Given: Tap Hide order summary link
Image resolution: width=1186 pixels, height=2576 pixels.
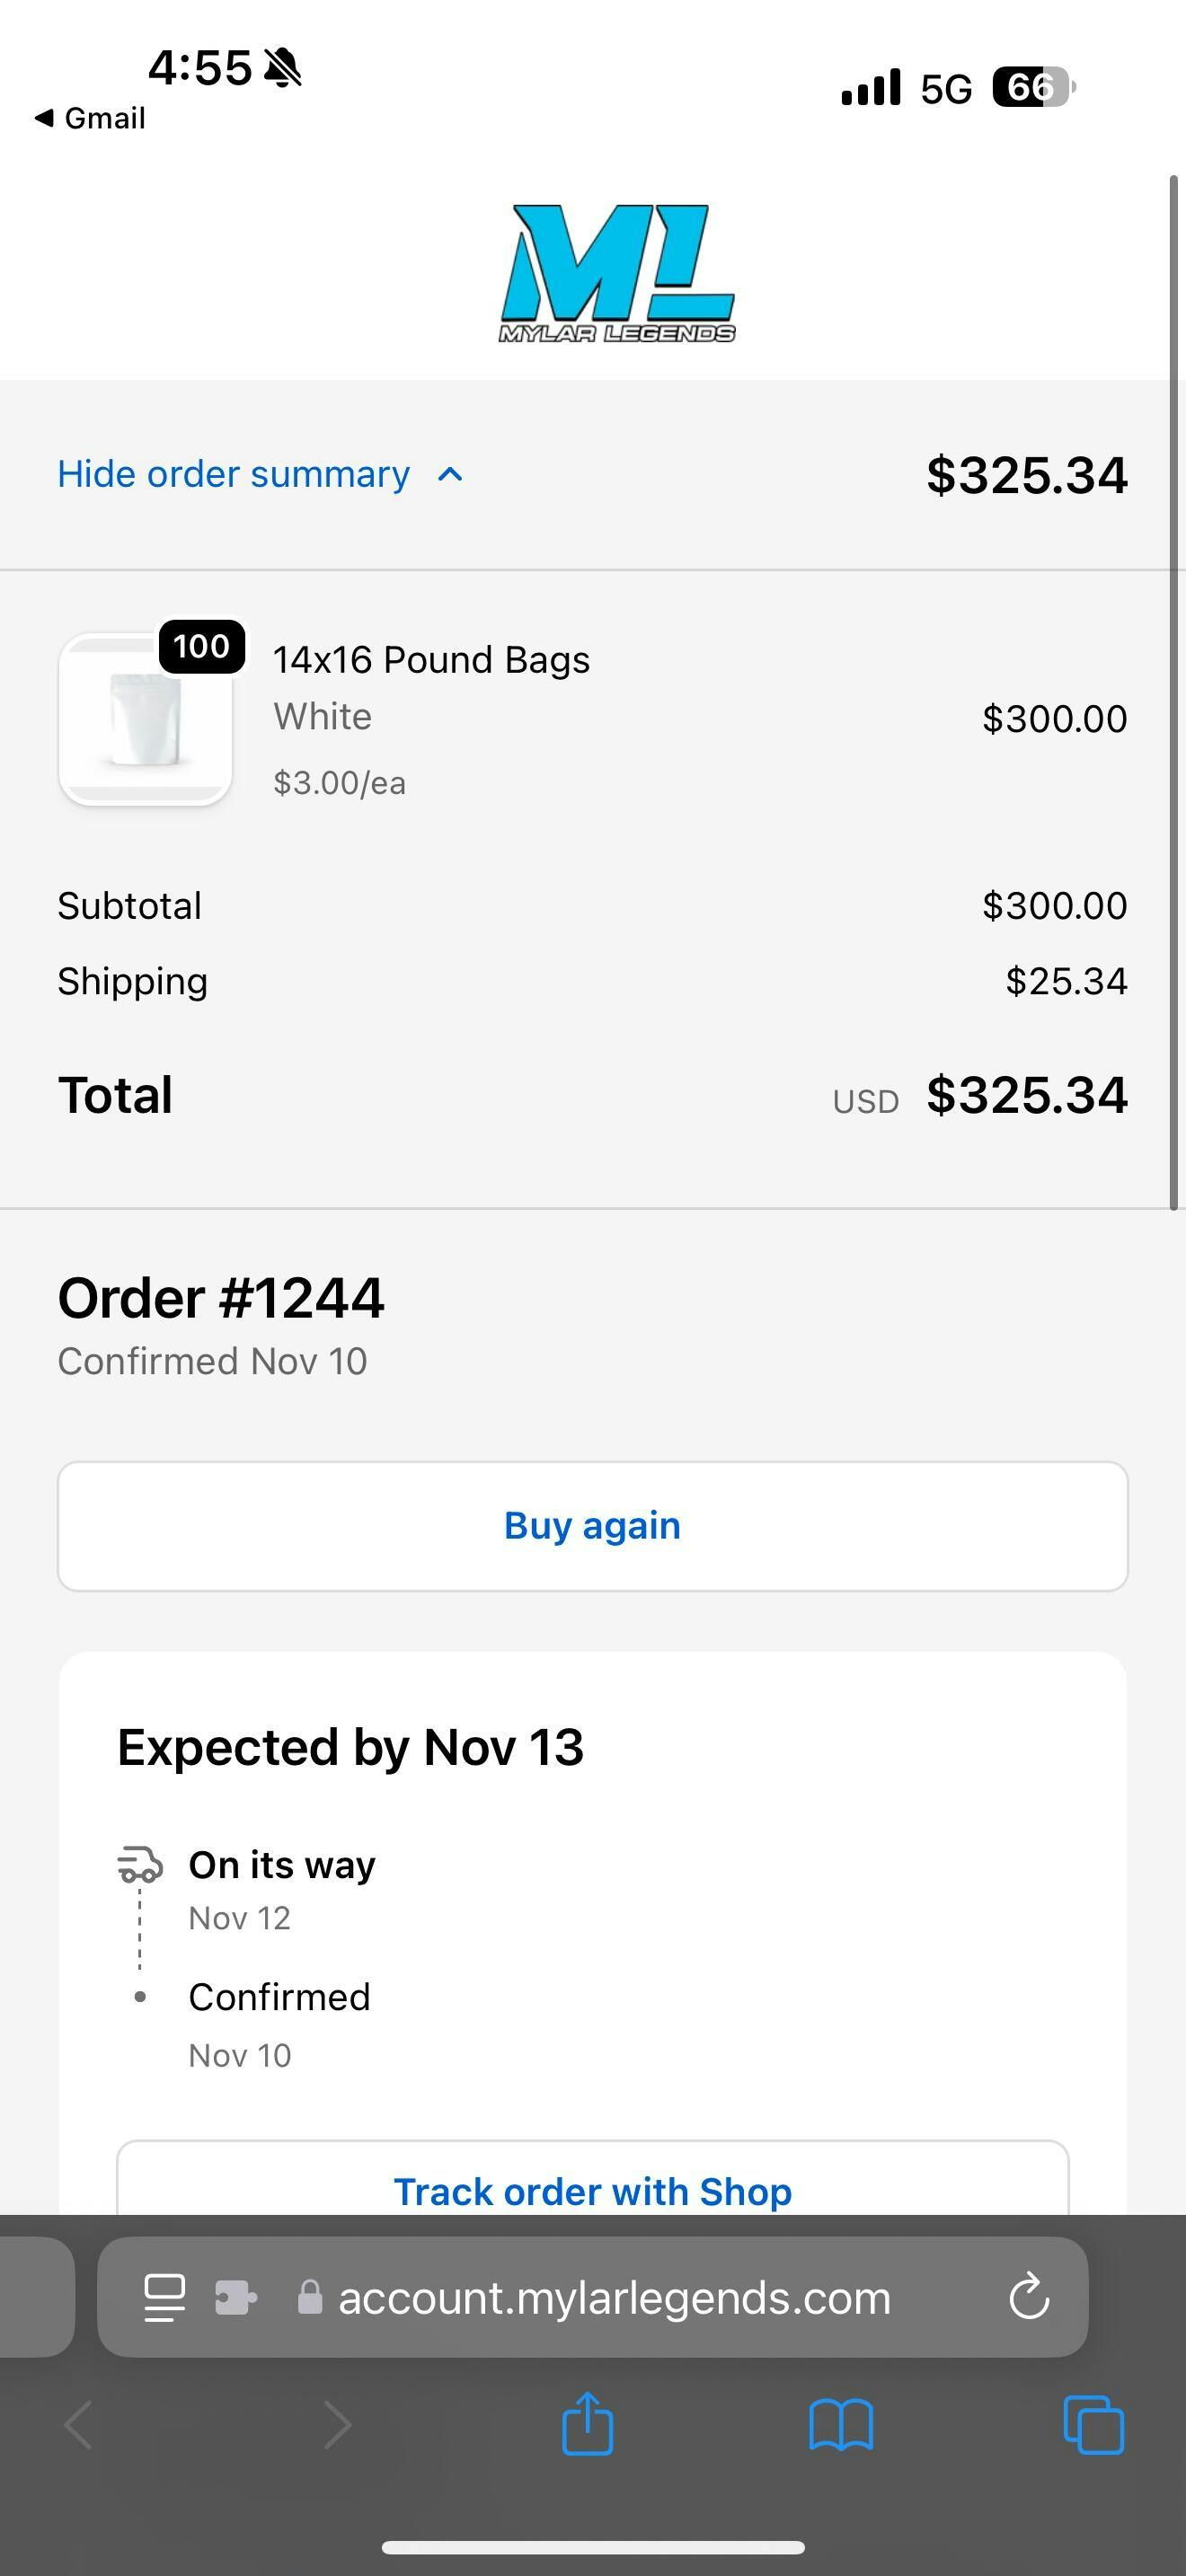Looking at the screenshot, I should click(x=234, y=475).
